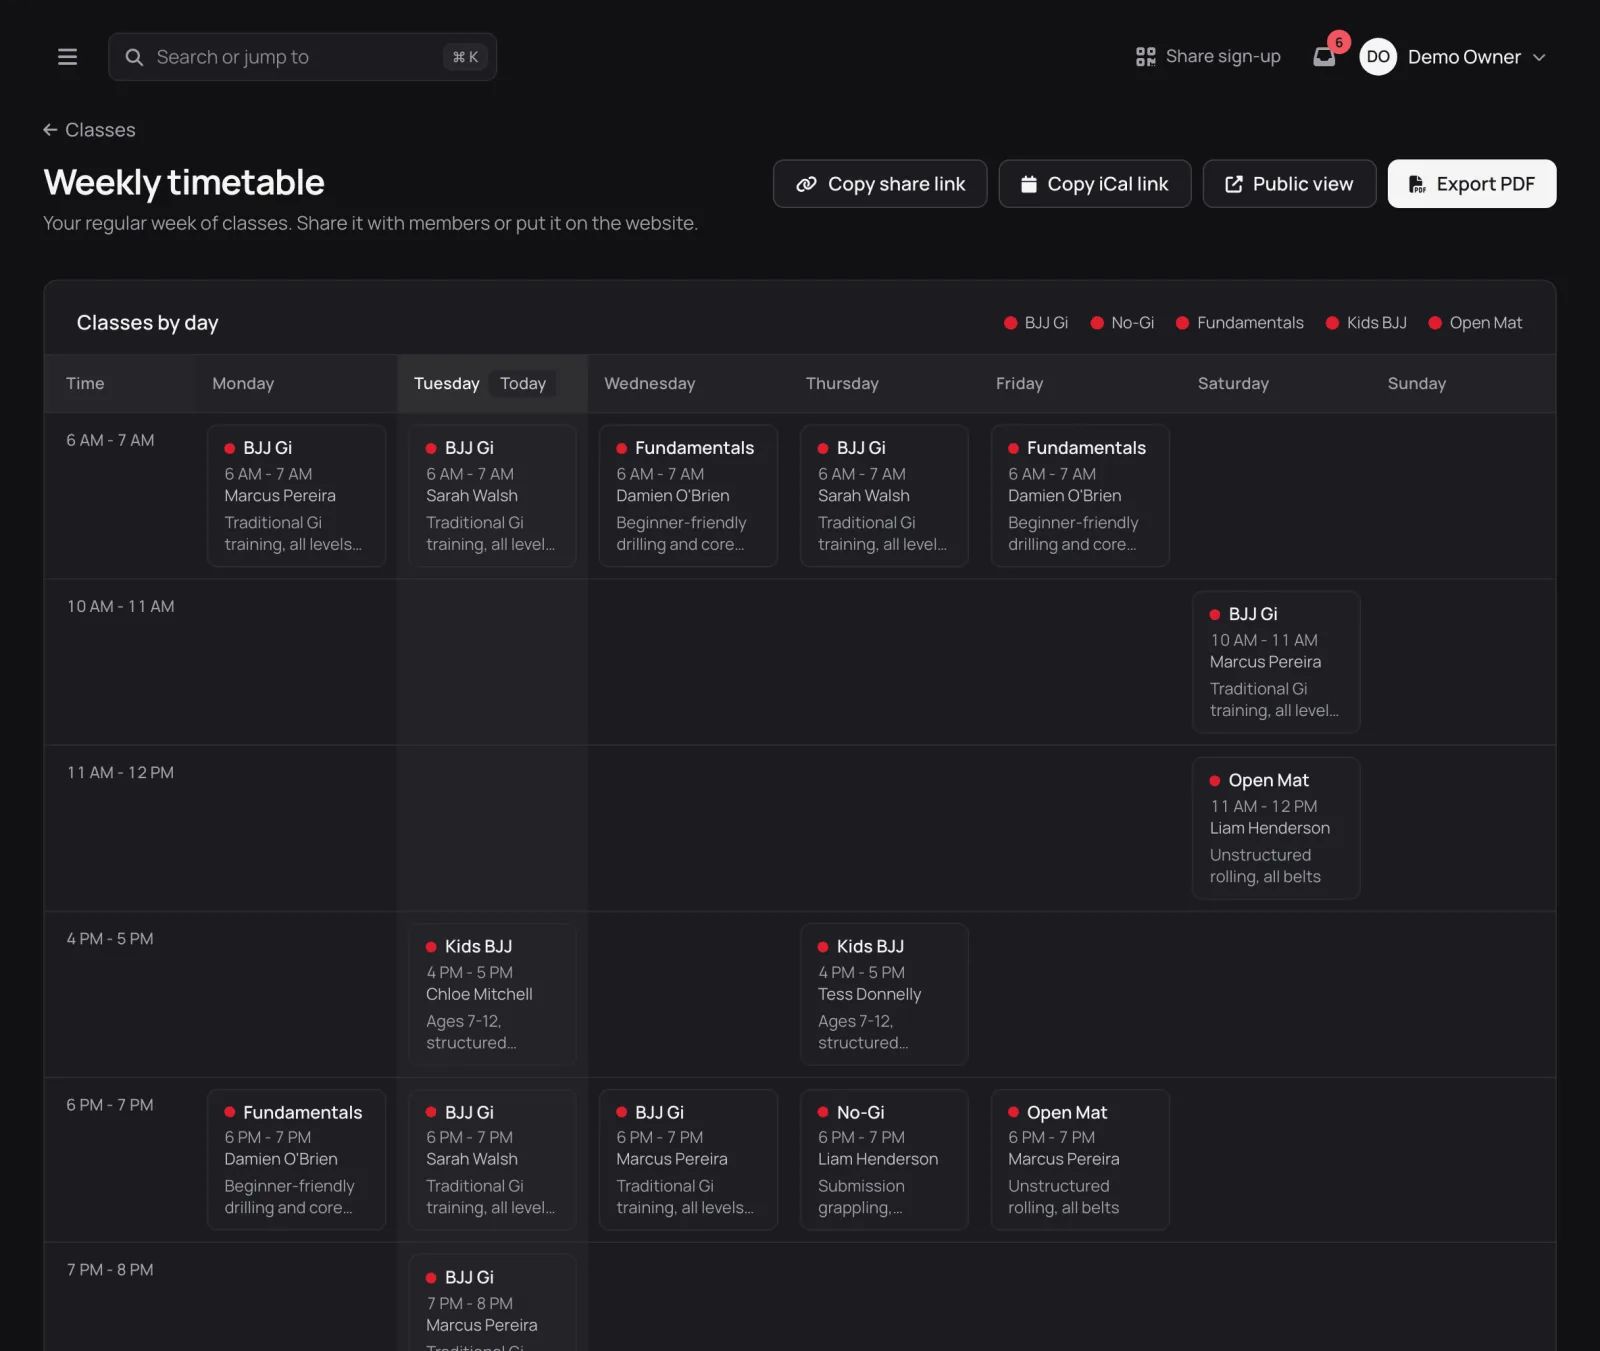Open Thursday 6 AM BJJ Gi class card

click(x=884, y=496)
